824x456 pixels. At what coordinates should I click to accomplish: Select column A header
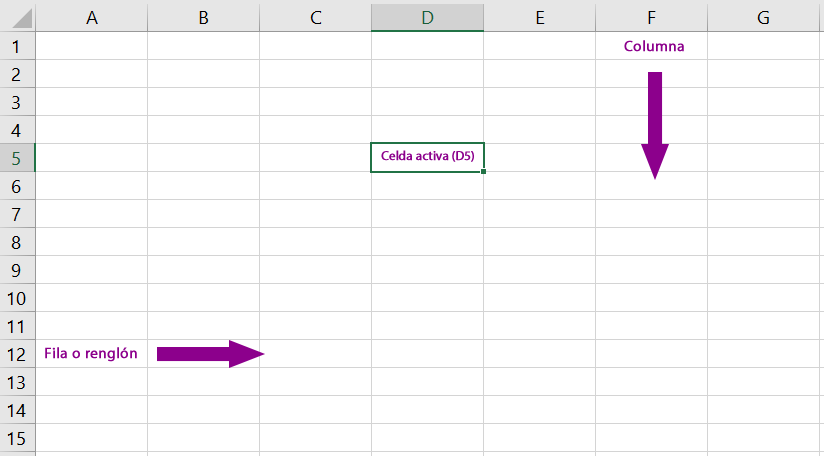click(x=91, y=18)
